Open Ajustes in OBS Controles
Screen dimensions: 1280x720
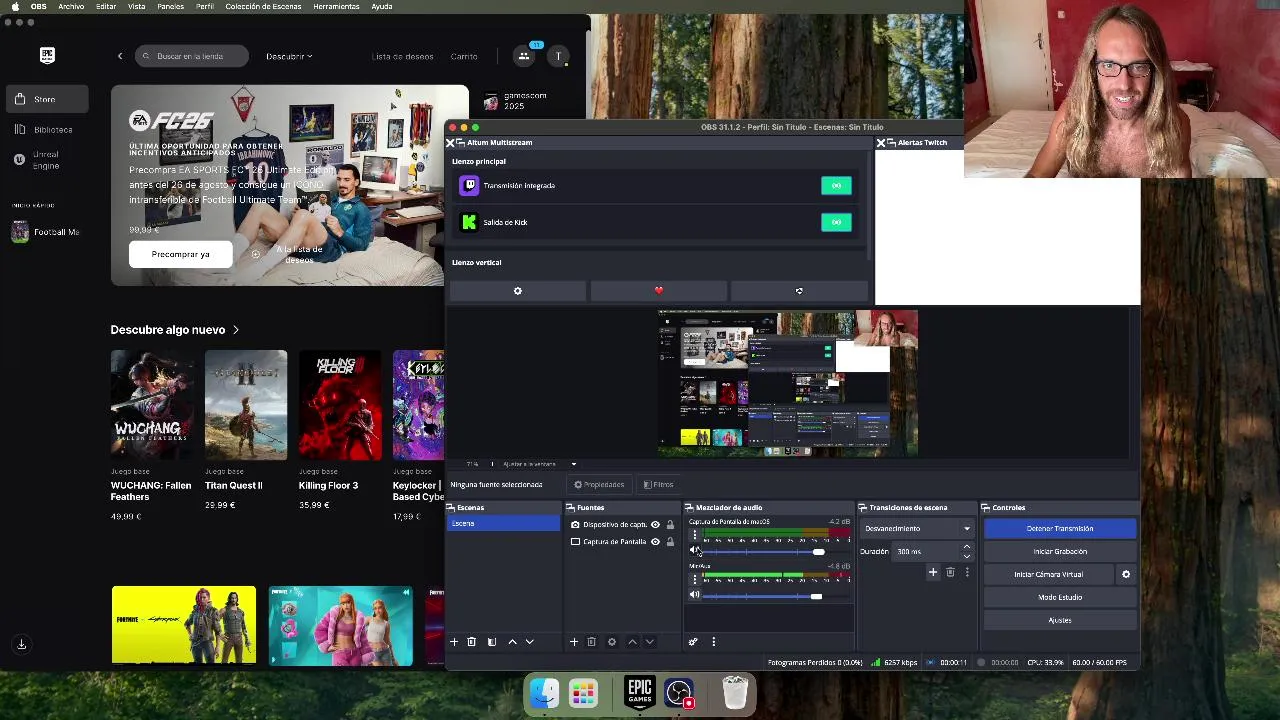1060,620
